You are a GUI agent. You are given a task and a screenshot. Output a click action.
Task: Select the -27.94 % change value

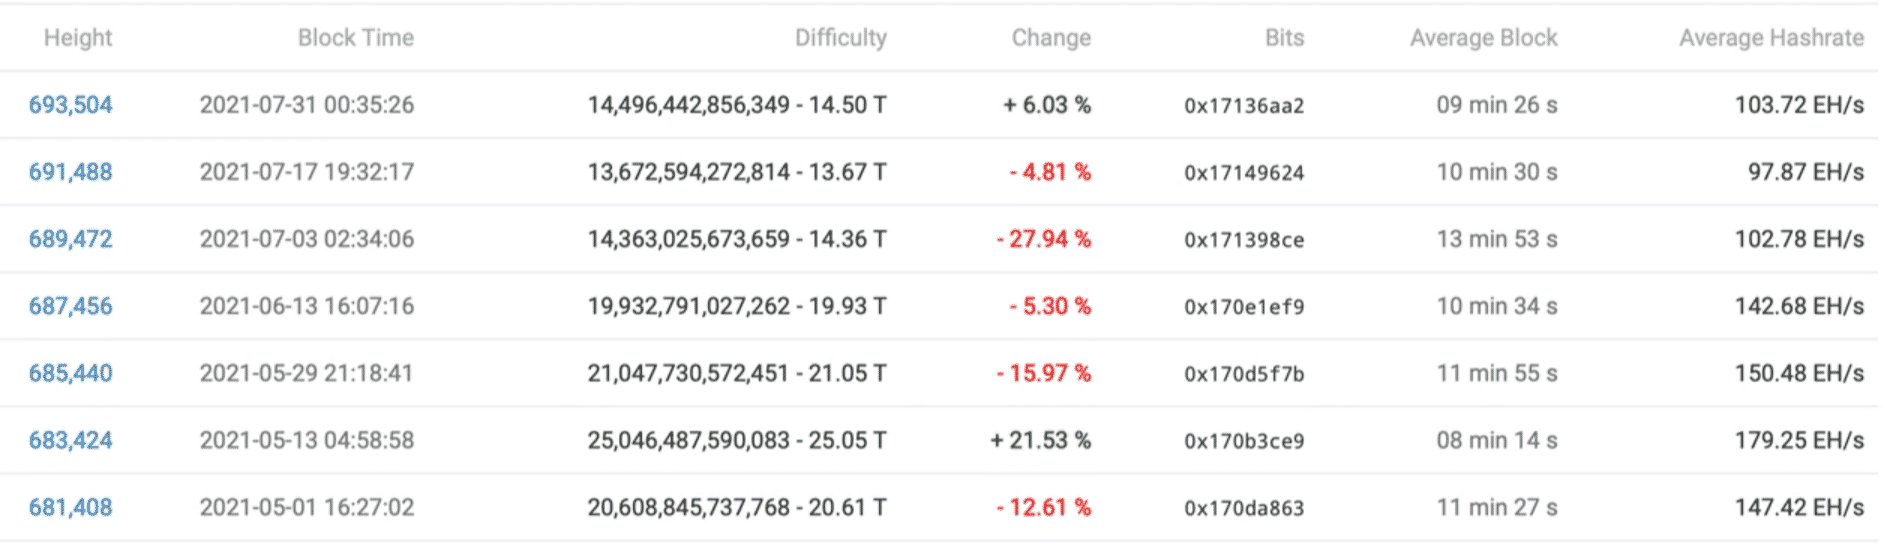point(1044,239)
